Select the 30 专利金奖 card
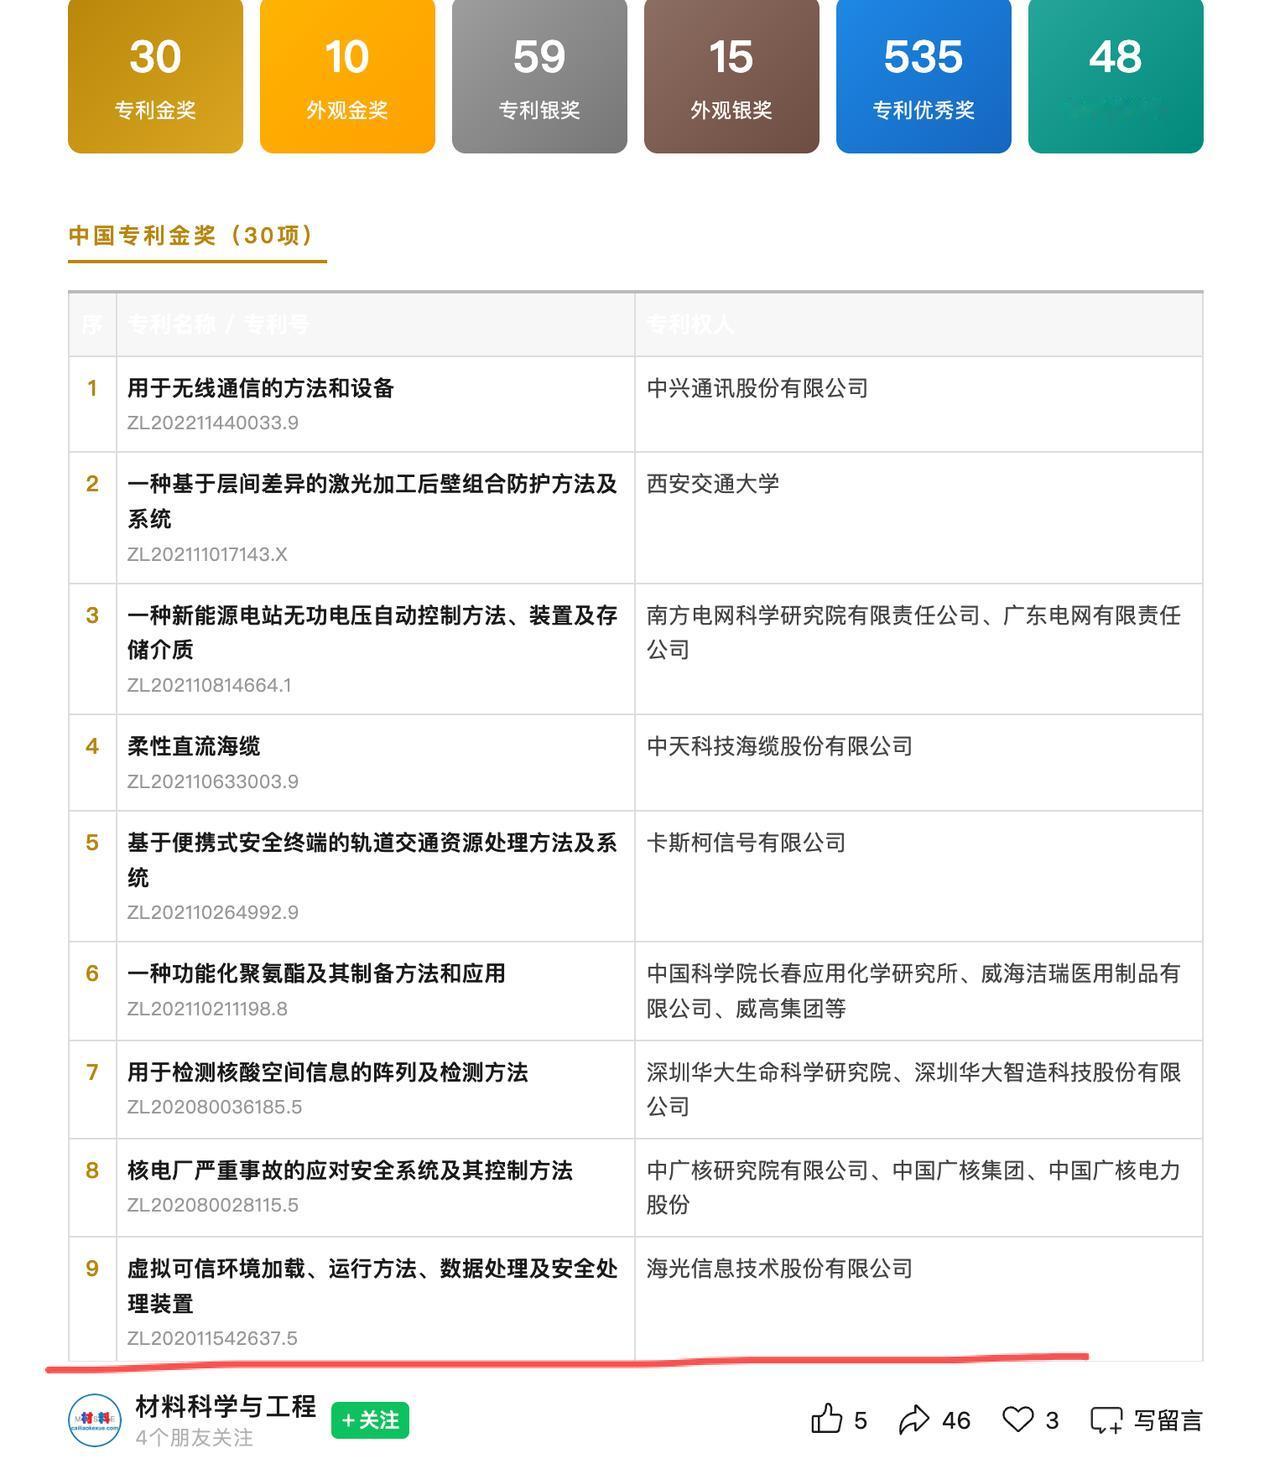Image resolution: width=1280 pixels, height=1474 pixels. tap(155, 76)
